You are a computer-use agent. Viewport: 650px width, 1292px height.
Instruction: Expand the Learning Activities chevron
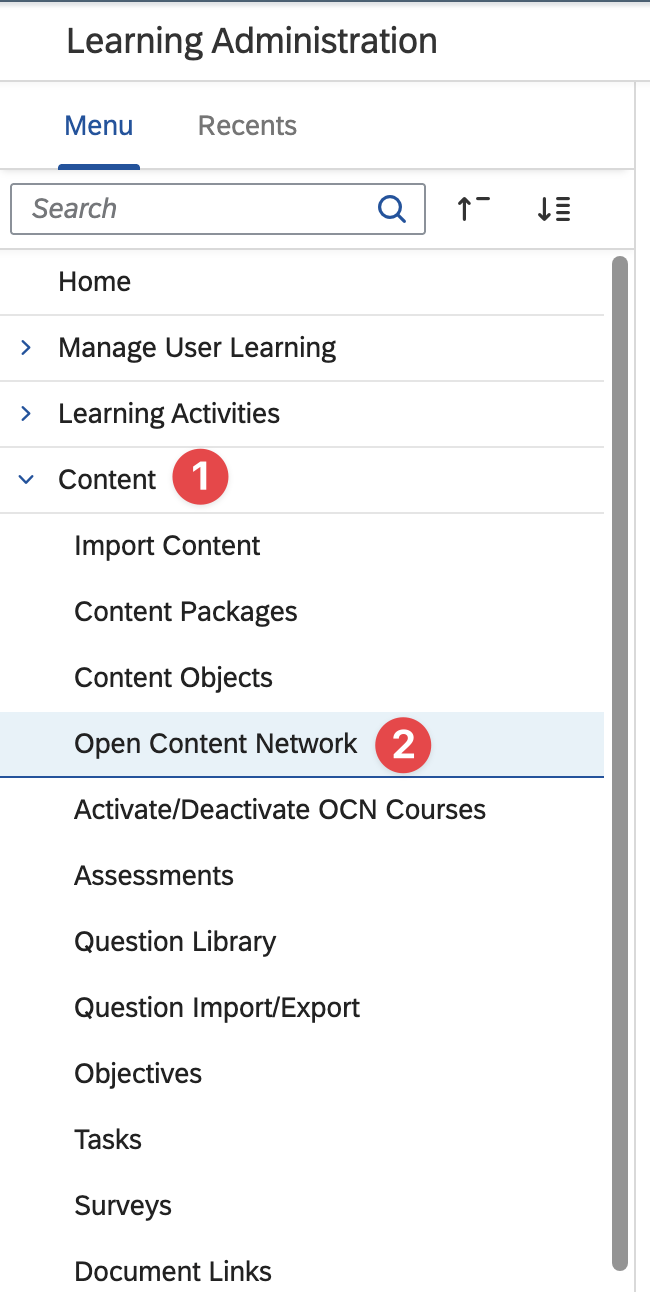tap(26, 414)
